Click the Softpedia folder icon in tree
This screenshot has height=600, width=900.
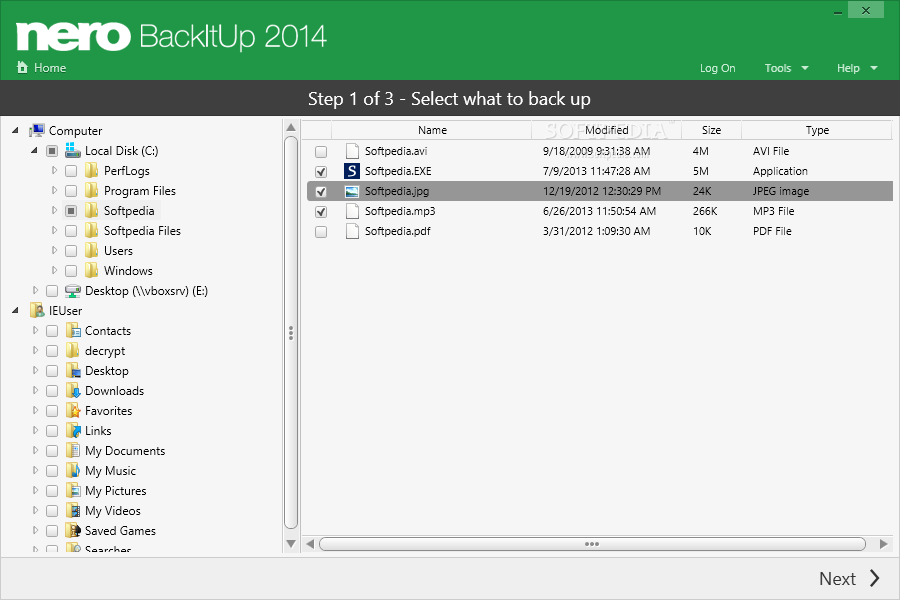coord(91,211)
